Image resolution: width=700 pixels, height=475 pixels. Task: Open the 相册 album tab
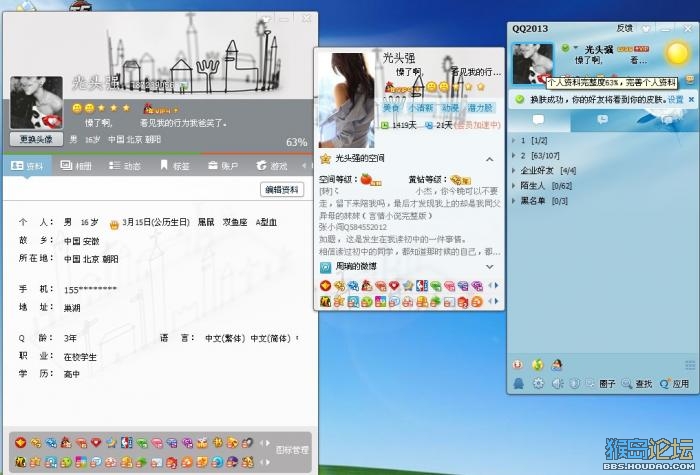point(76,166)
